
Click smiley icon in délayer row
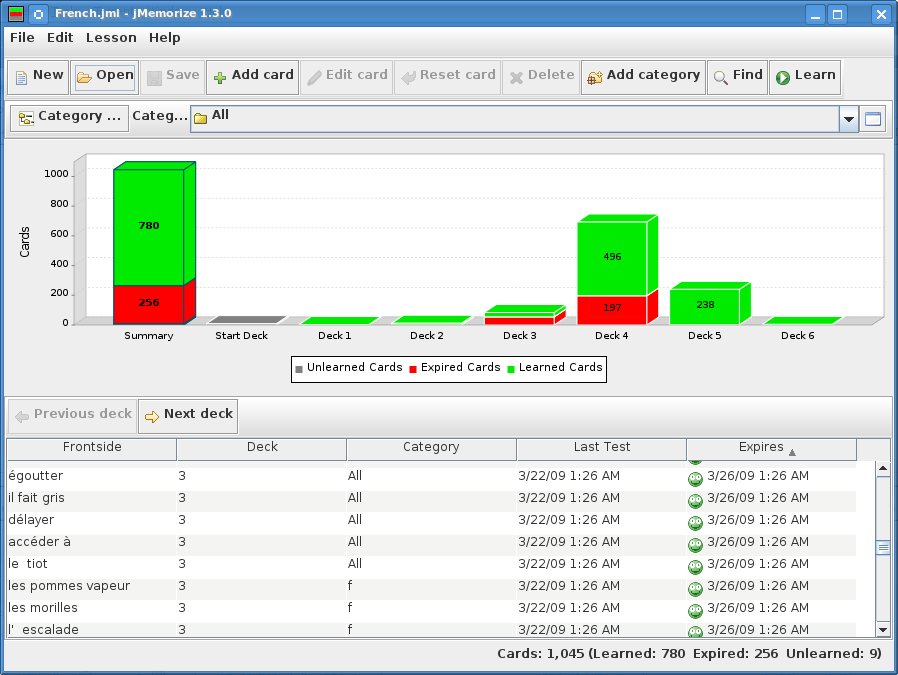coord(695,523)
